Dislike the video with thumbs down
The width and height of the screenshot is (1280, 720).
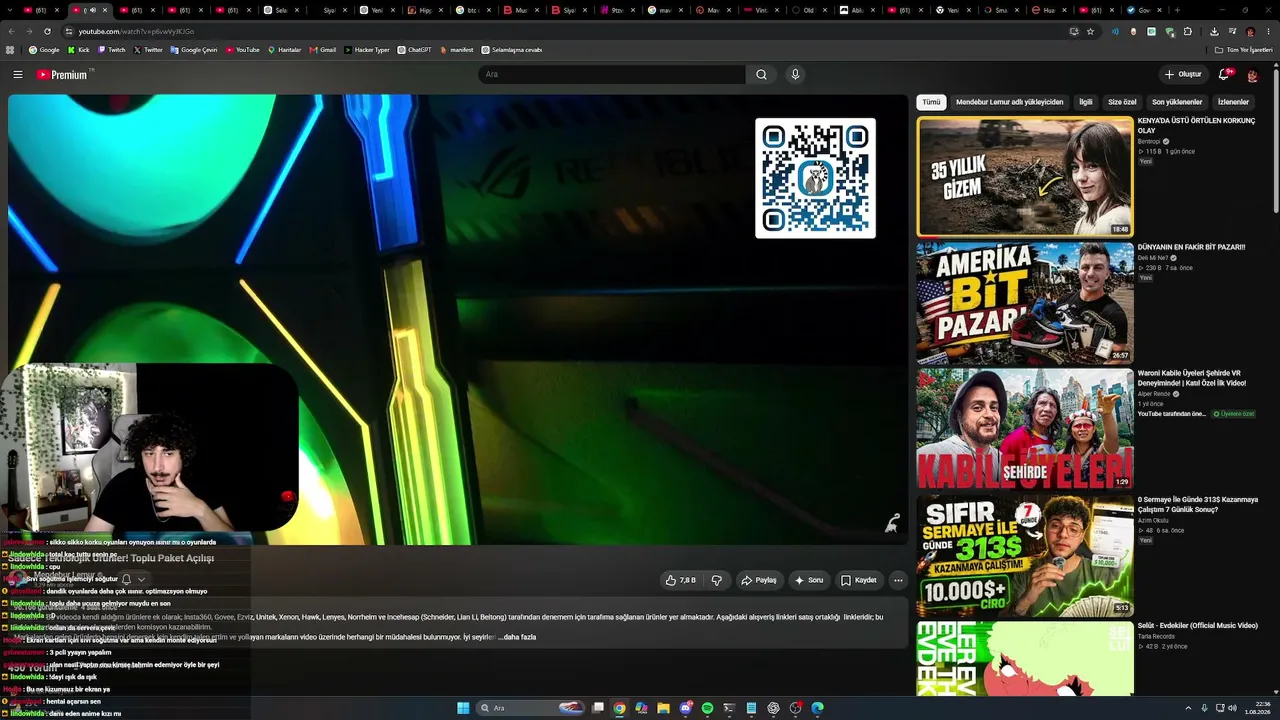point(716,580)
